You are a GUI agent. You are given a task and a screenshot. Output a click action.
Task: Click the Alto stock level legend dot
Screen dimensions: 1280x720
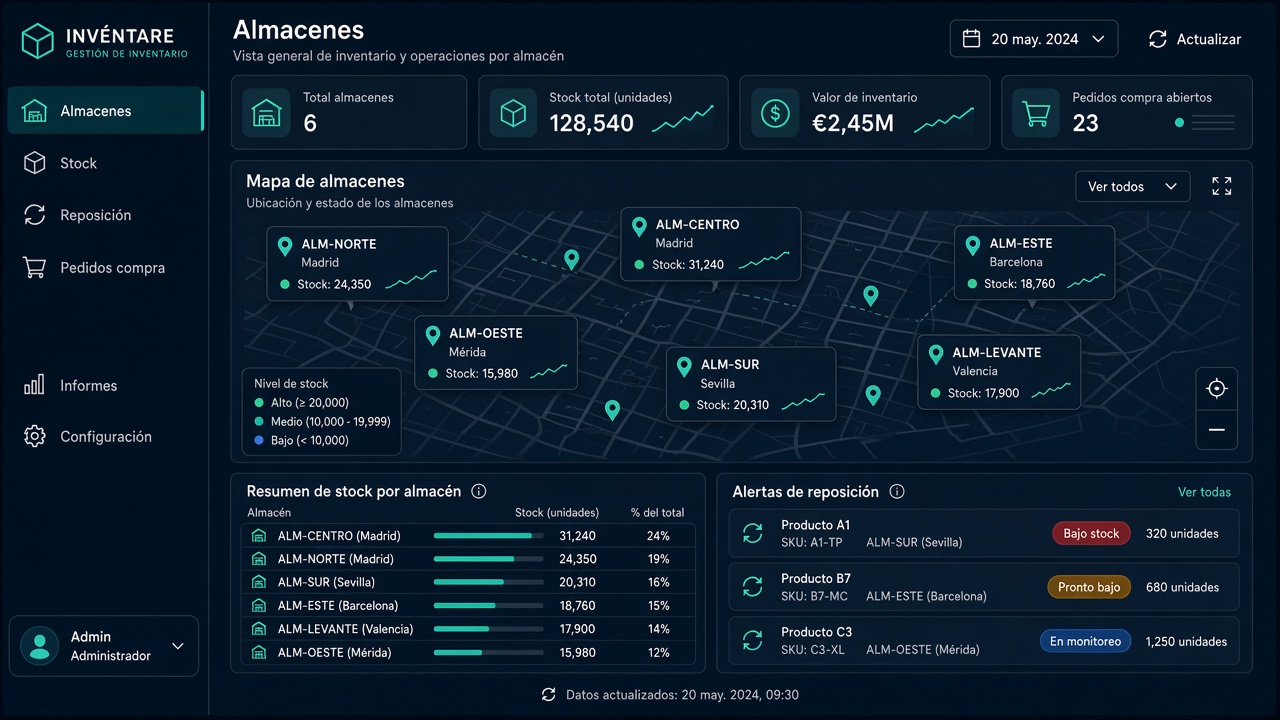point(259,403)
